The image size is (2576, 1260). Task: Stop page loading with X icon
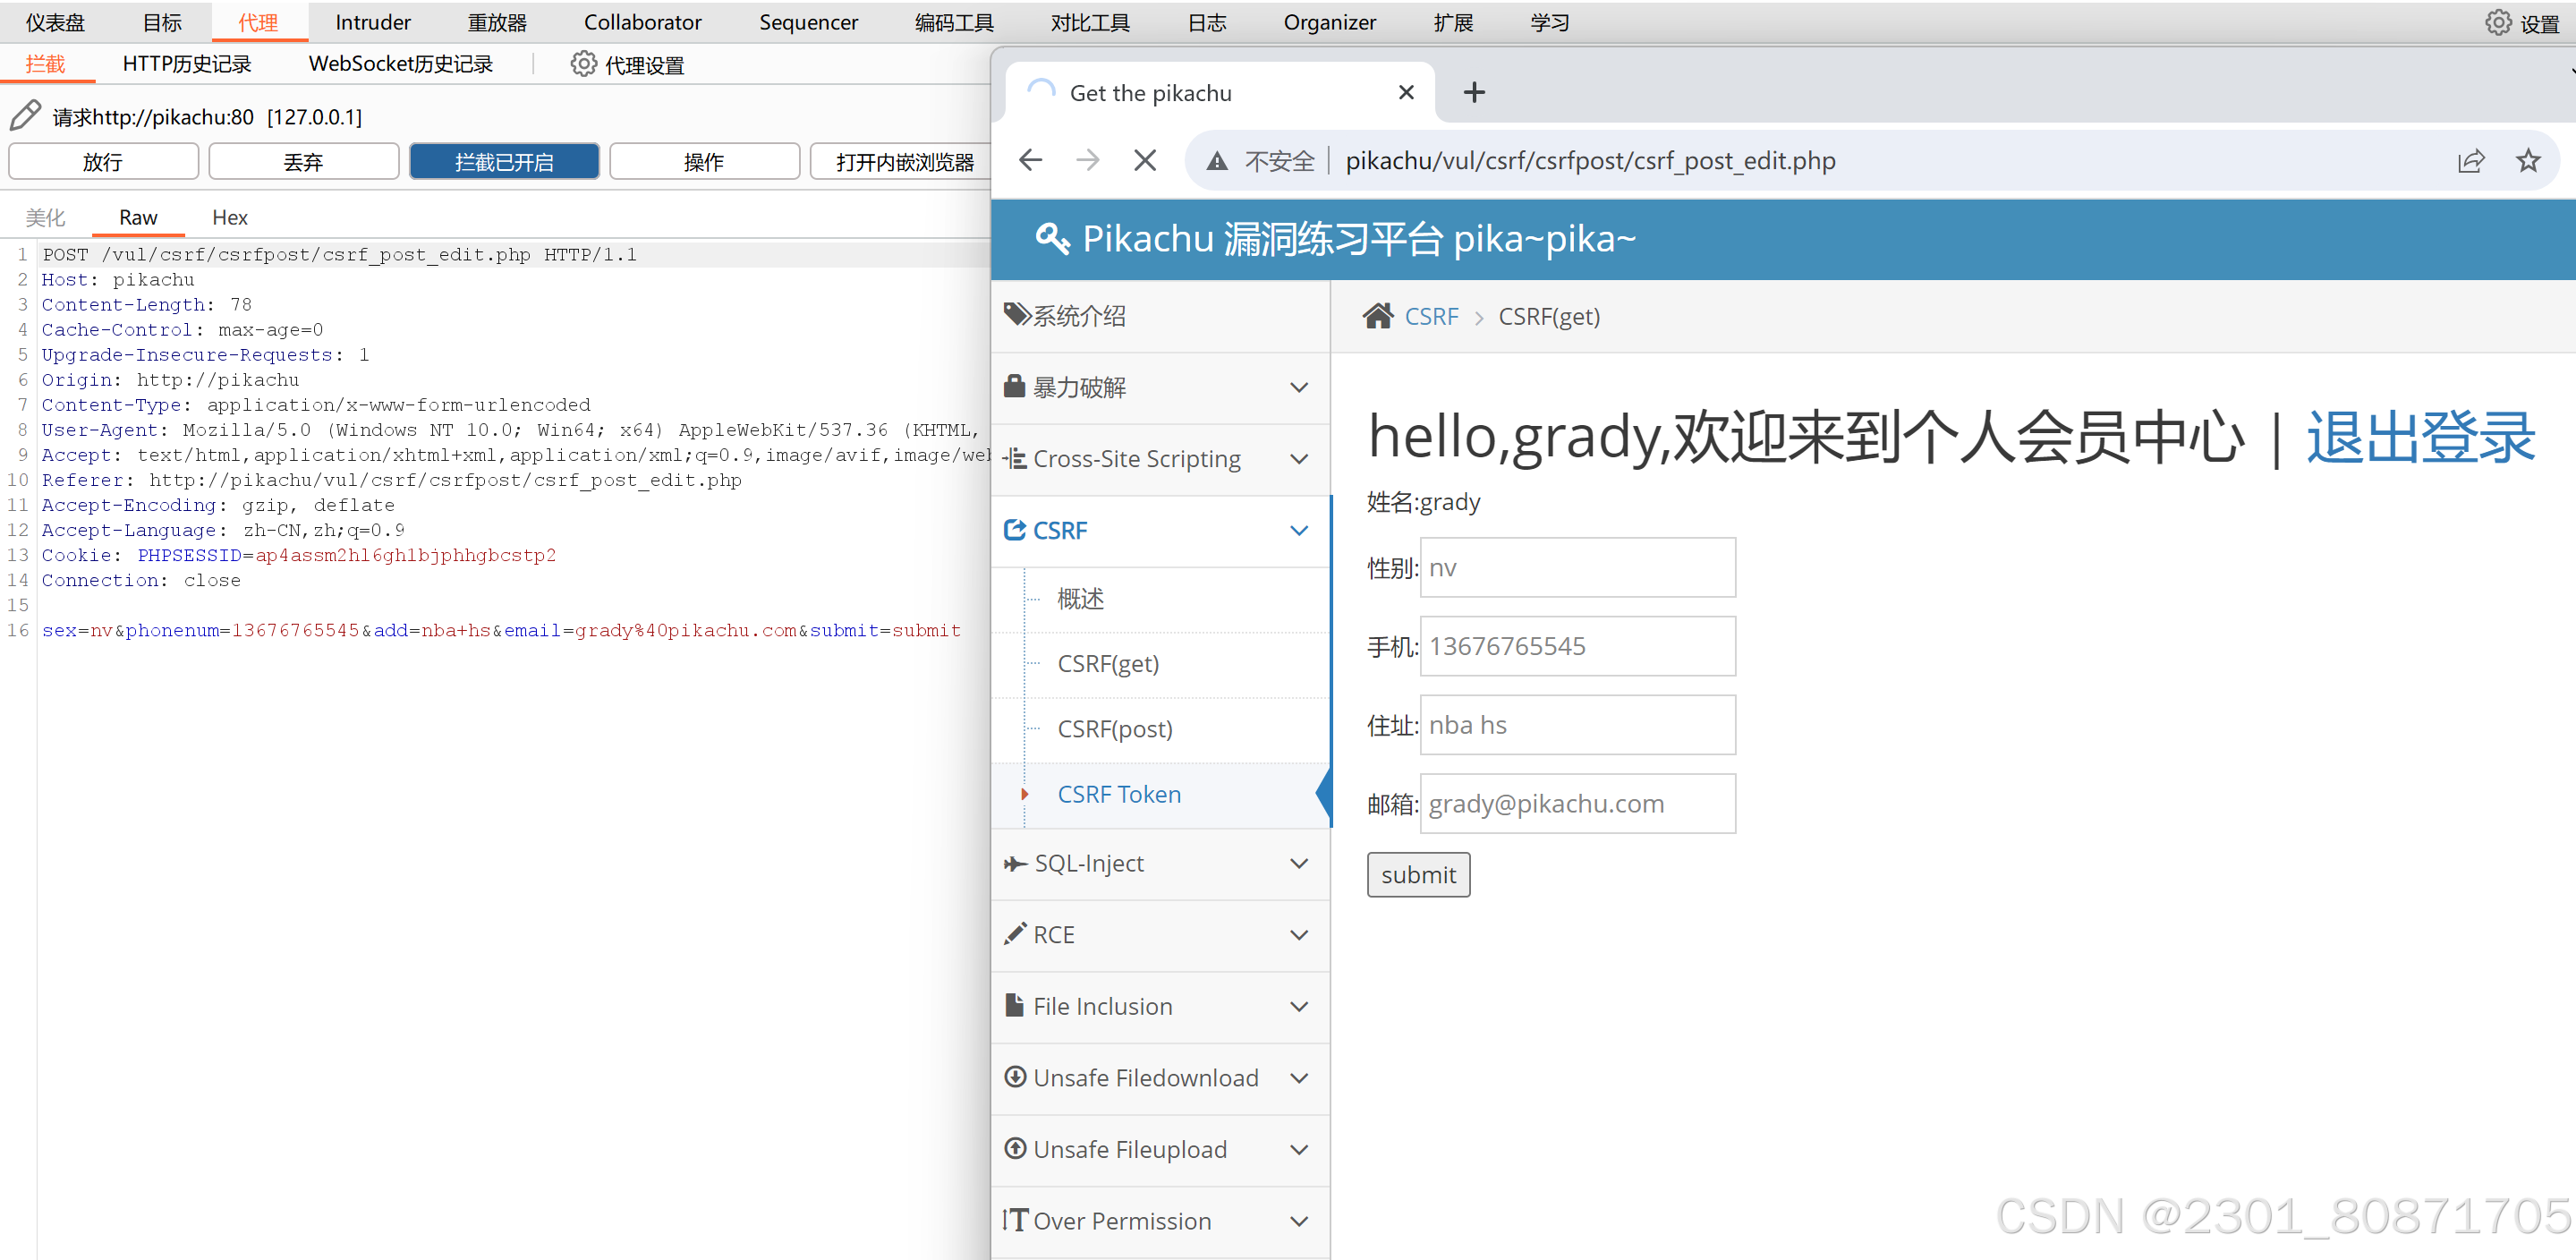[1145, 160]
